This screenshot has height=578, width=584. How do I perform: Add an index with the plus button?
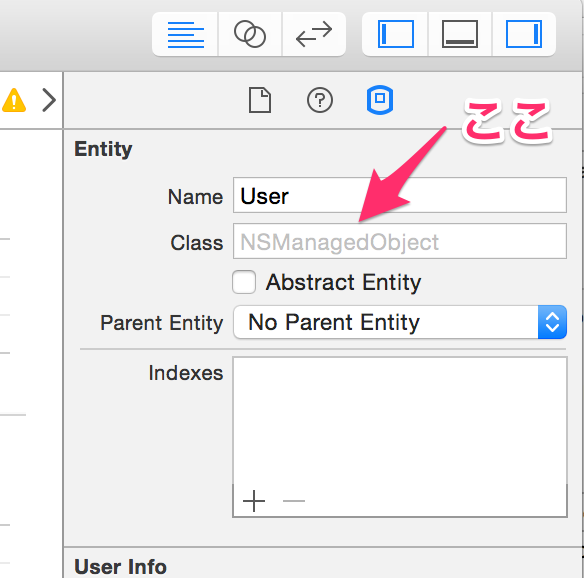click(254, 501)
